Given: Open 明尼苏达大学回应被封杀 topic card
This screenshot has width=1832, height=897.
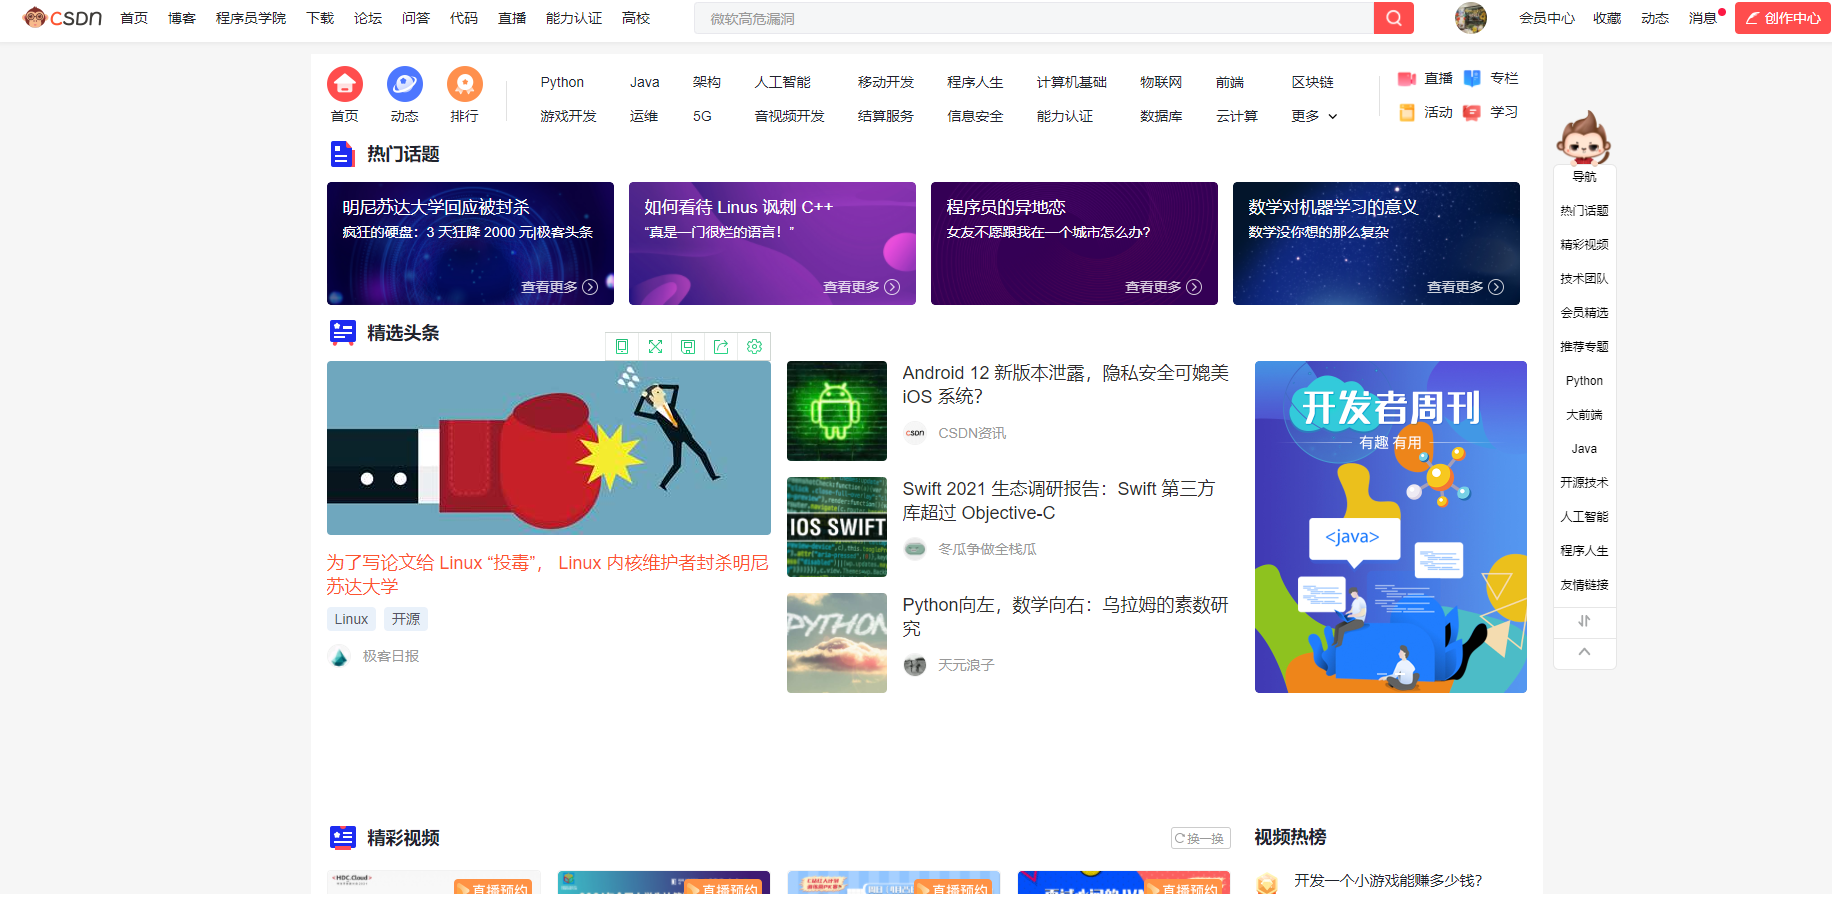Looking at the screenshot, I should point(470,243).
